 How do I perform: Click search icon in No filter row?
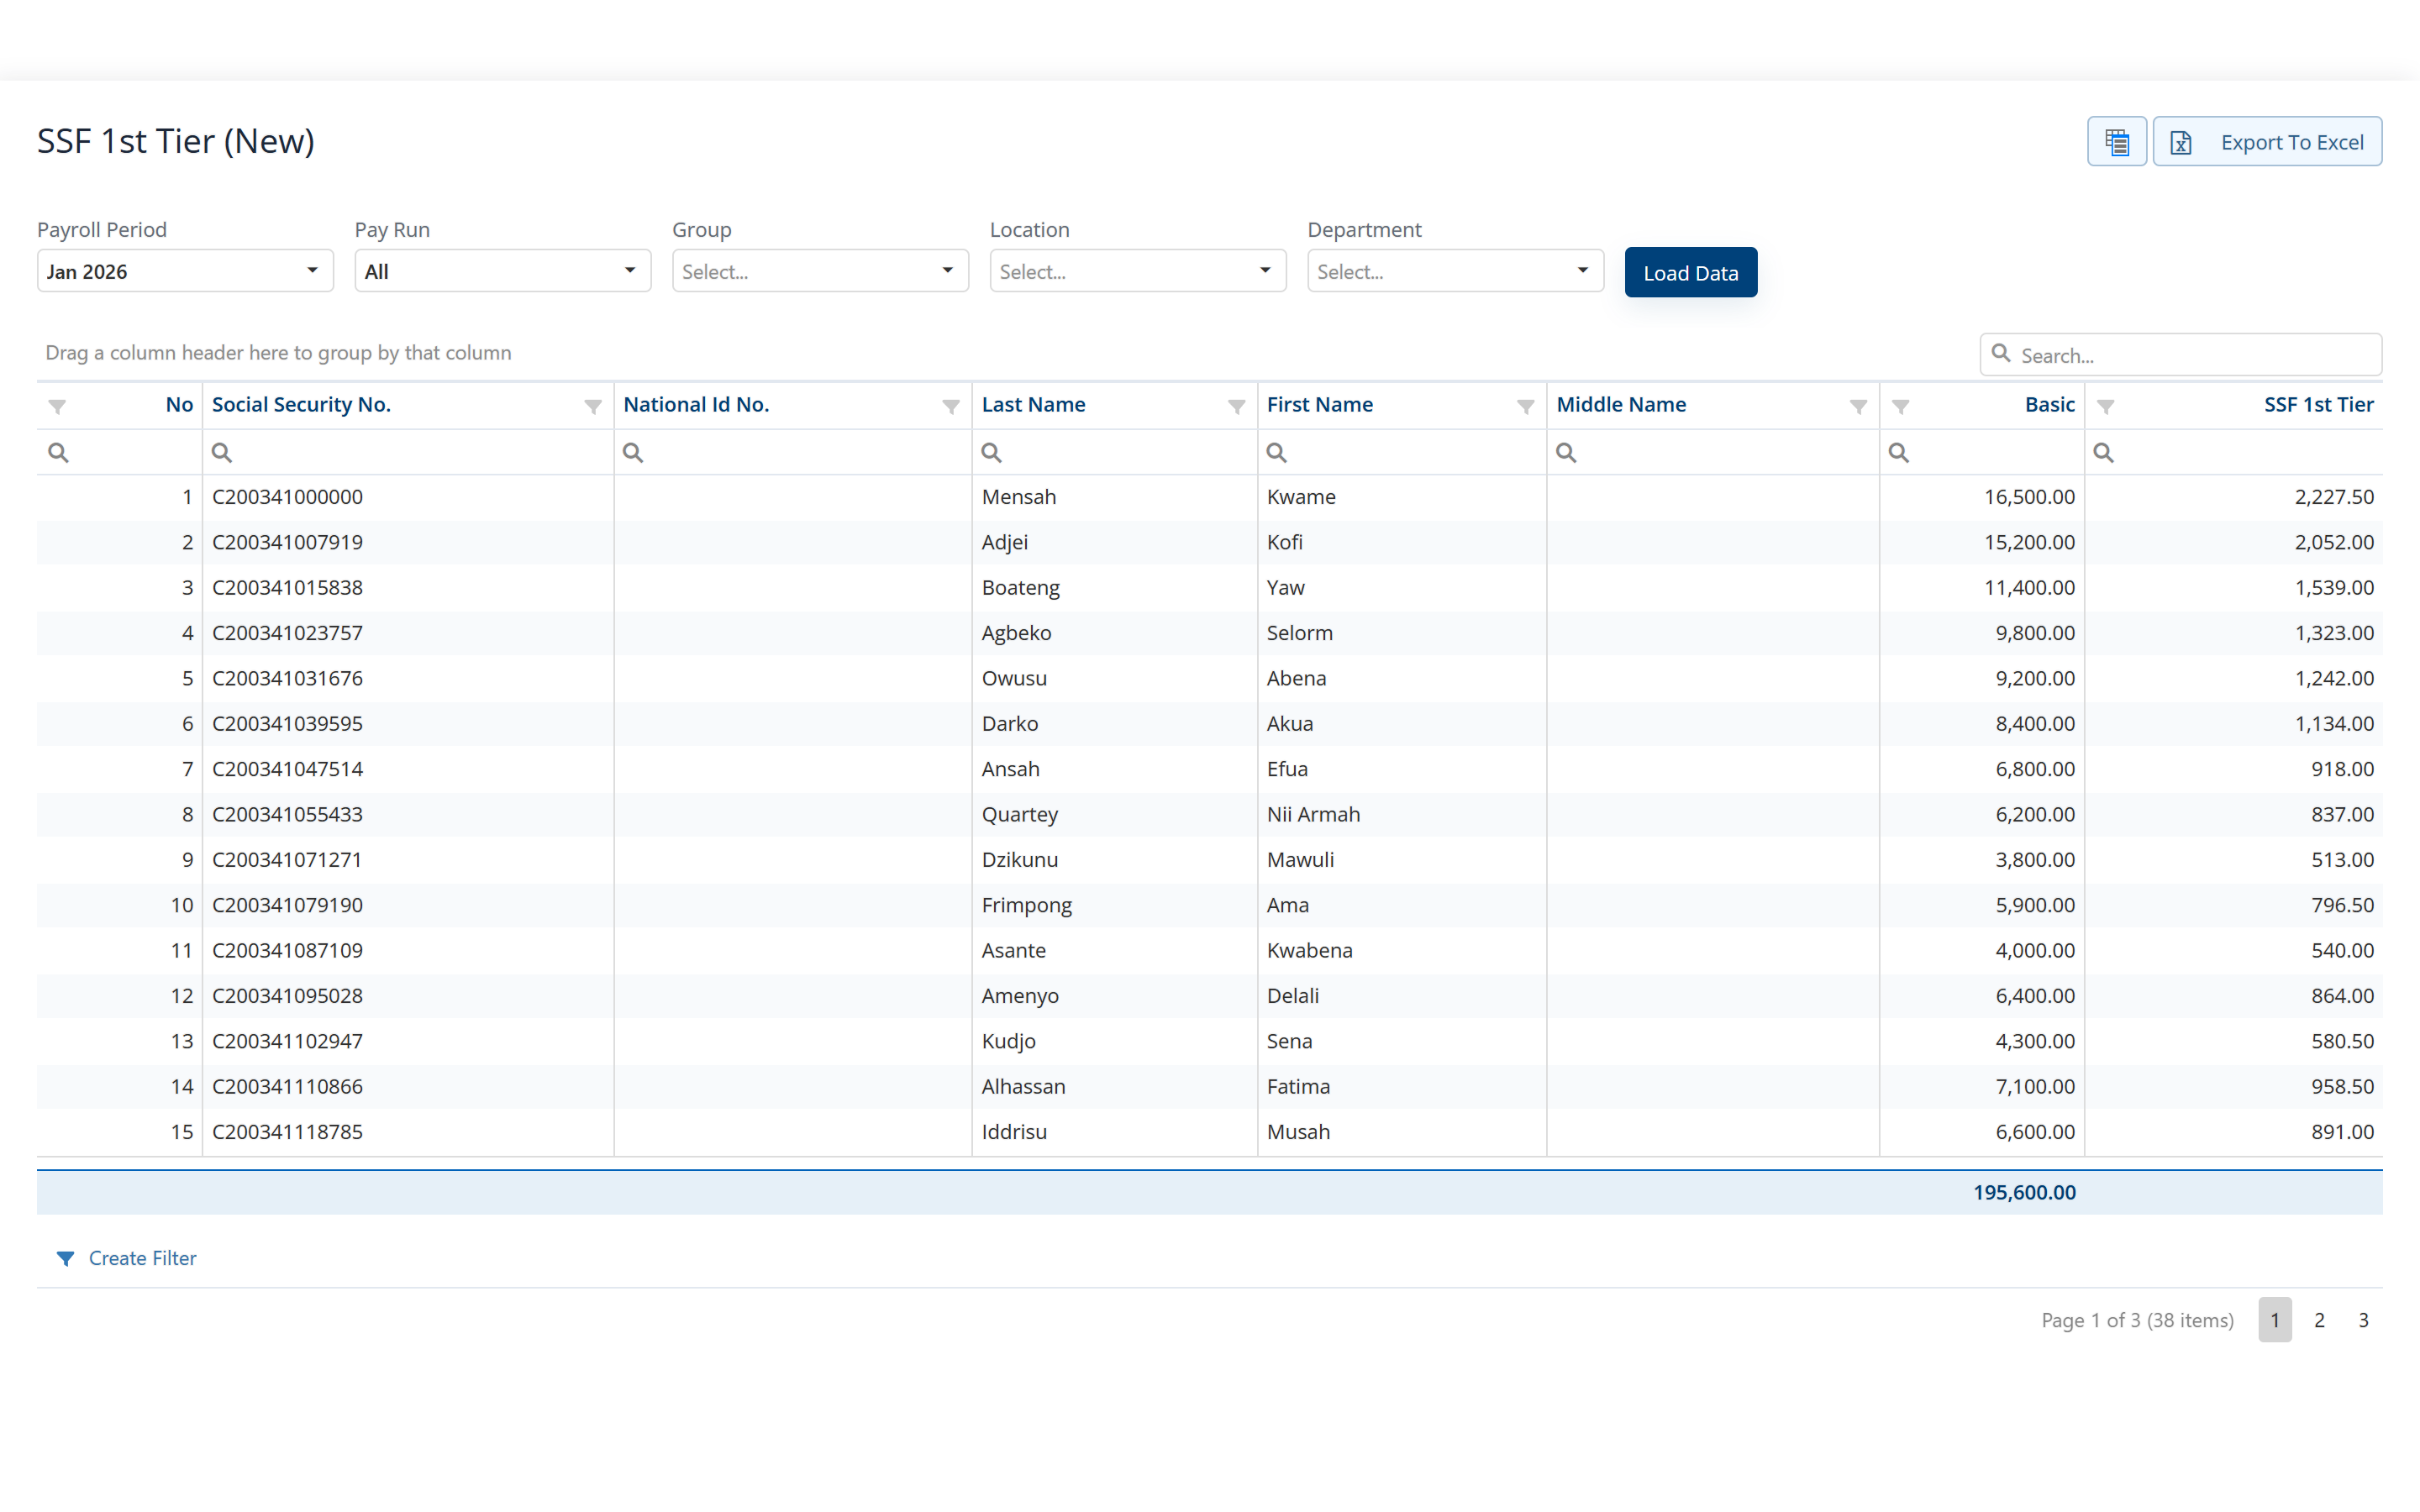[x=58, y=453]
